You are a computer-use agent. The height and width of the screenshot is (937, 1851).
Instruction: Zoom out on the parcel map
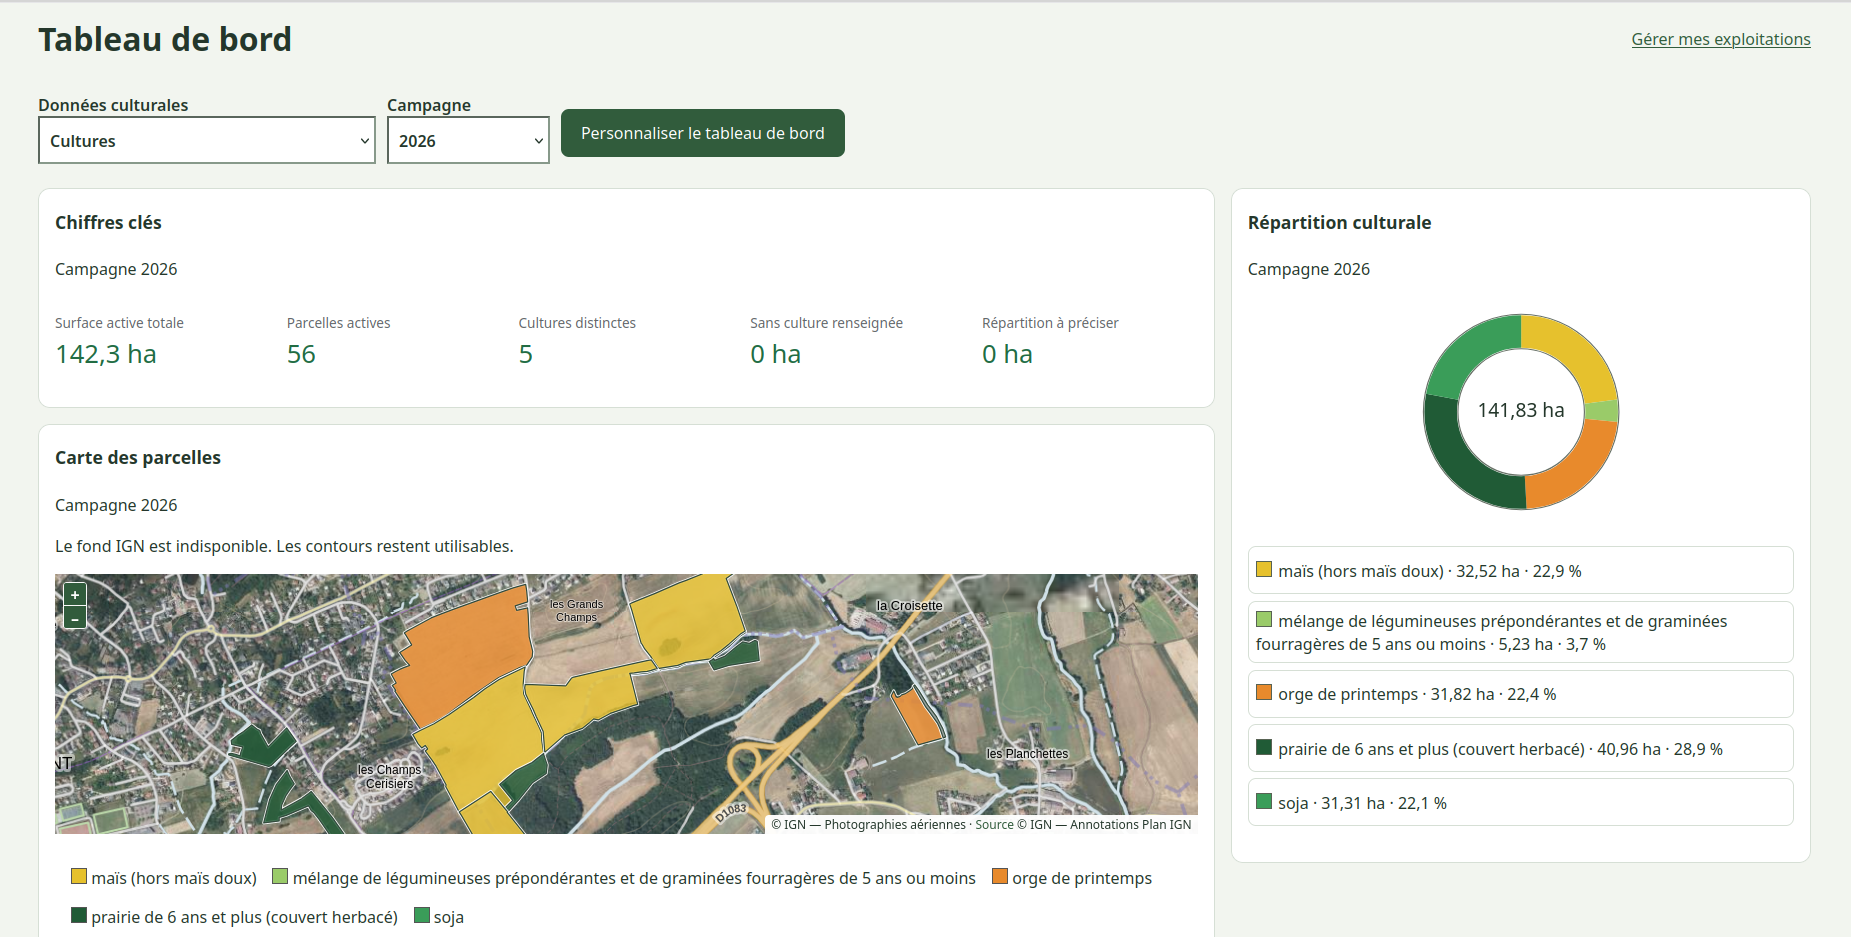click(x=75, y=618)
